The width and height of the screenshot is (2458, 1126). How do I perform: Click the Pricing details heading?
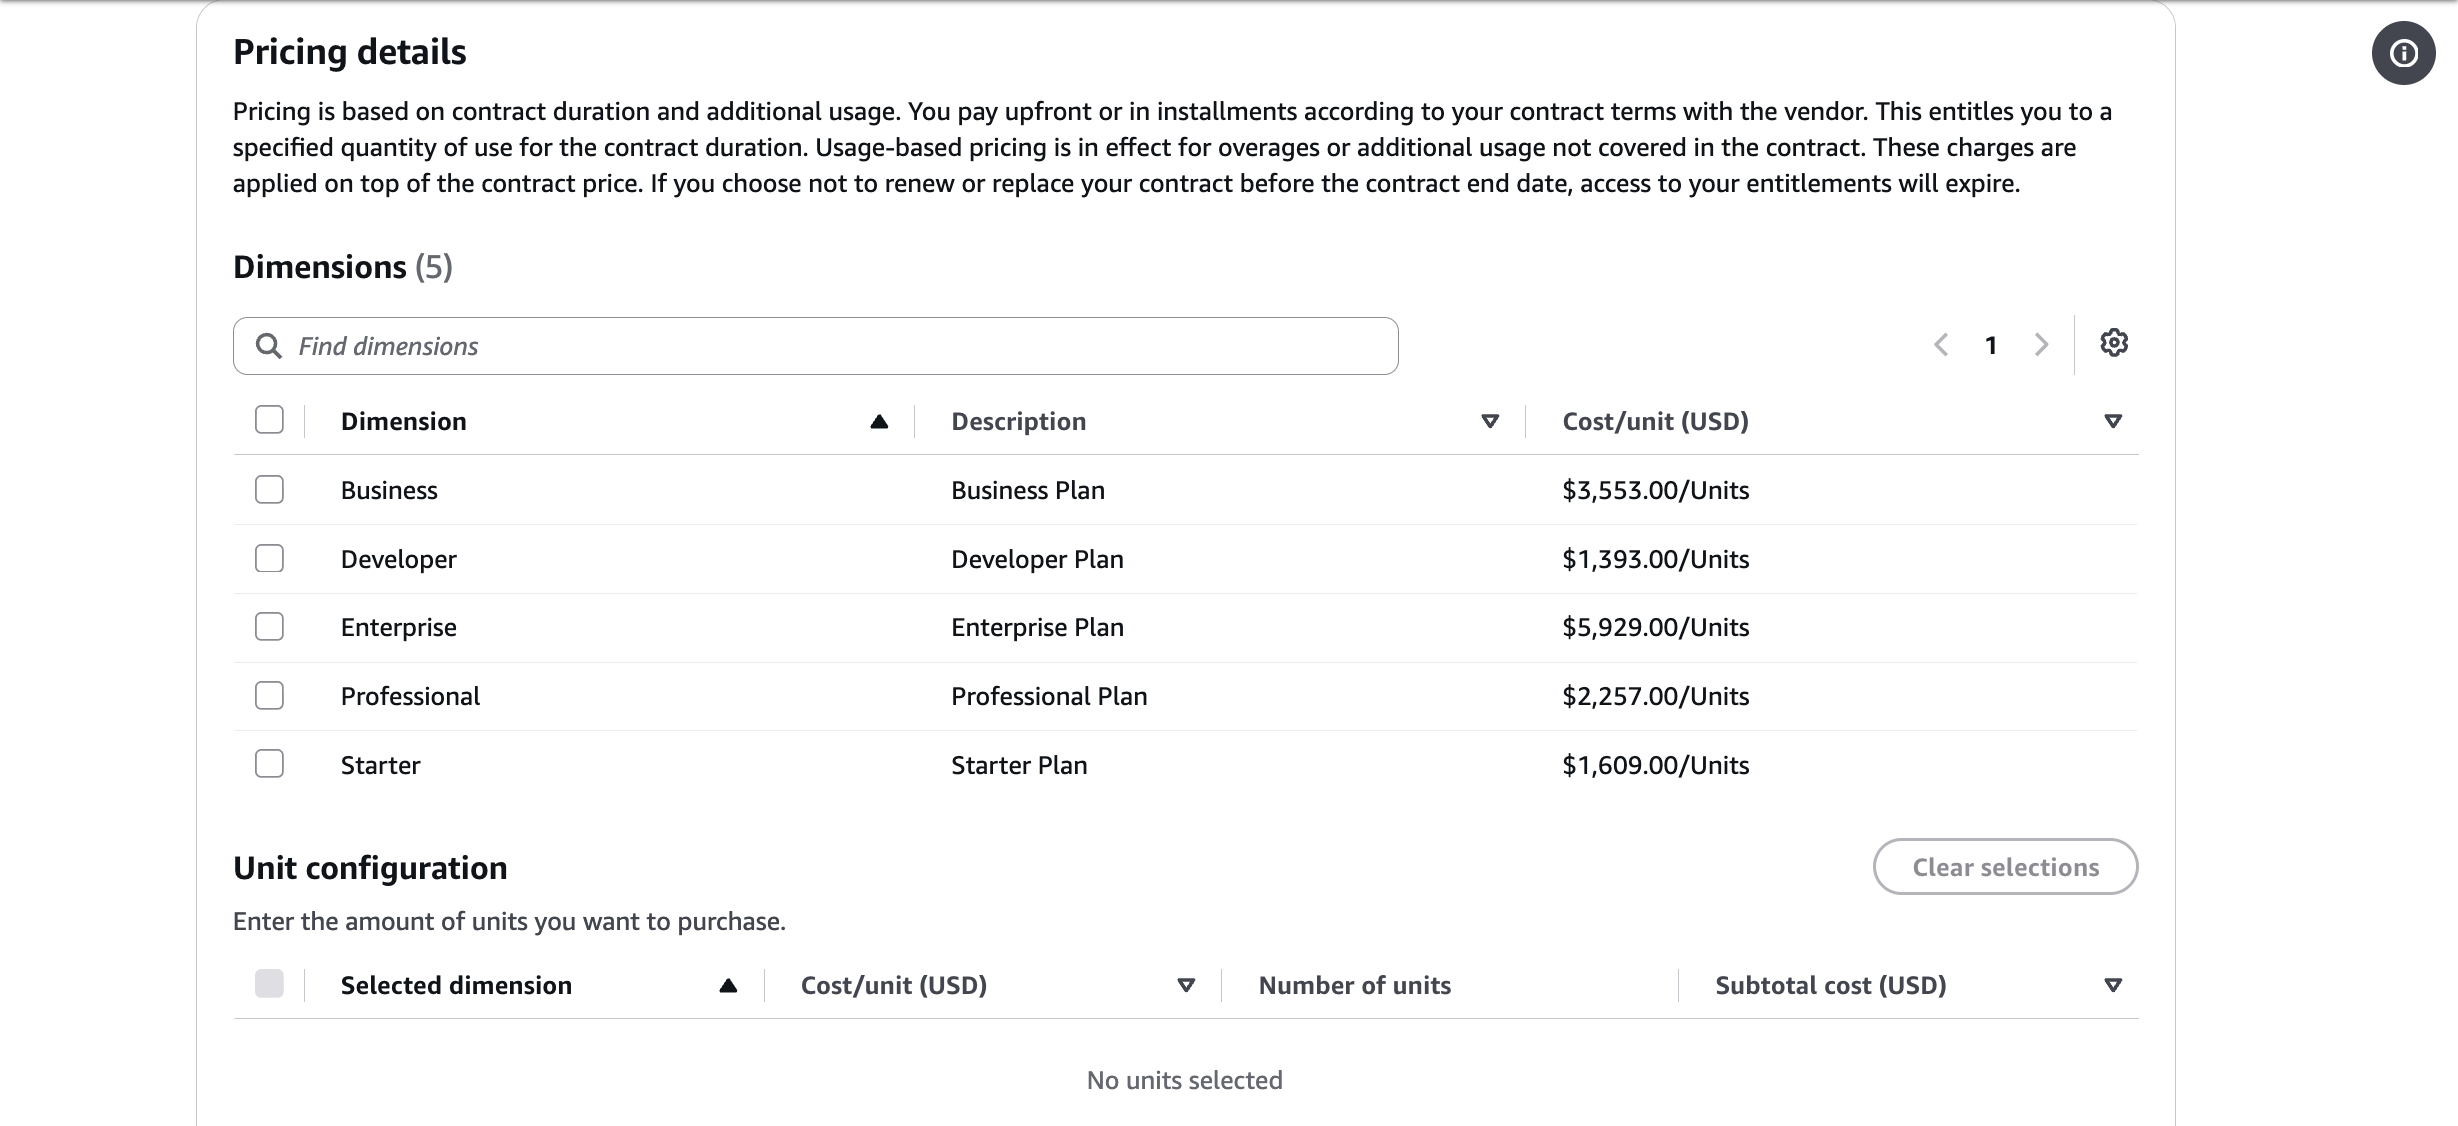pos(350,52)
